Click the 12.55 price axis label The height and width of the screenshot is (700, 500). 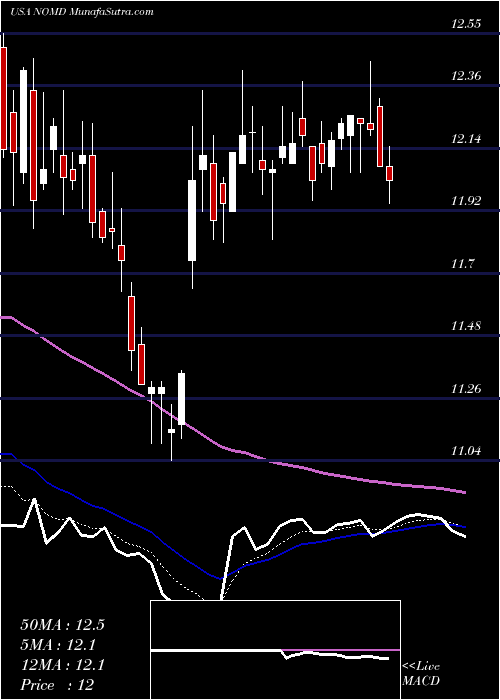(x=466, y=24)
